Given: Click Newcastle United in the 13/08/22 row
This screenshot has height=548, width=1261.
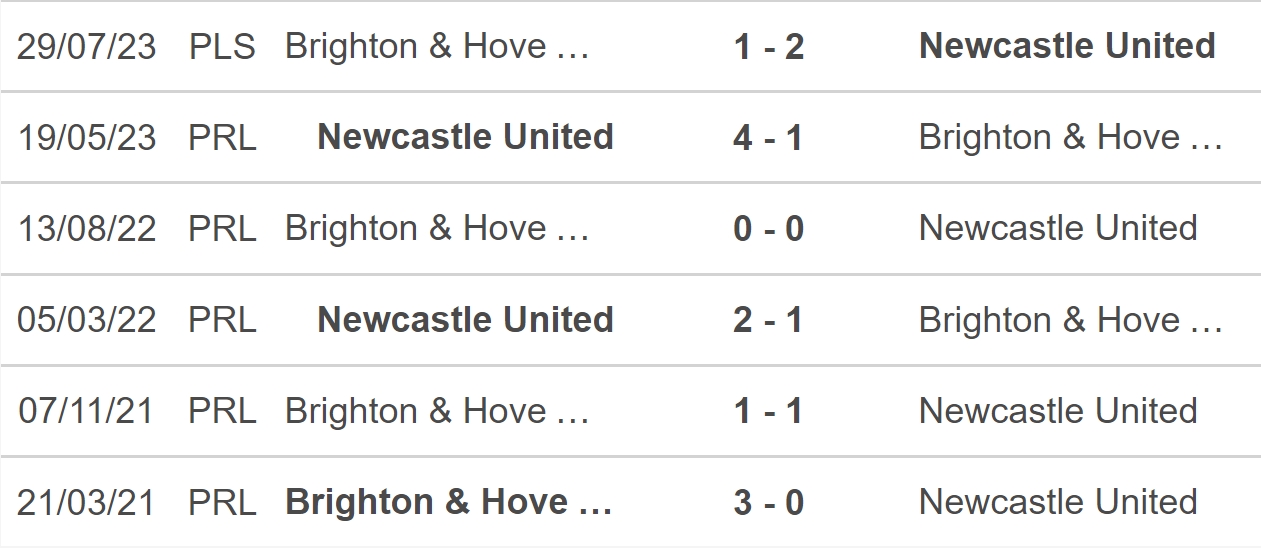Looking at the screenshot, I should pyautogui.click(x=1058, y=228).
